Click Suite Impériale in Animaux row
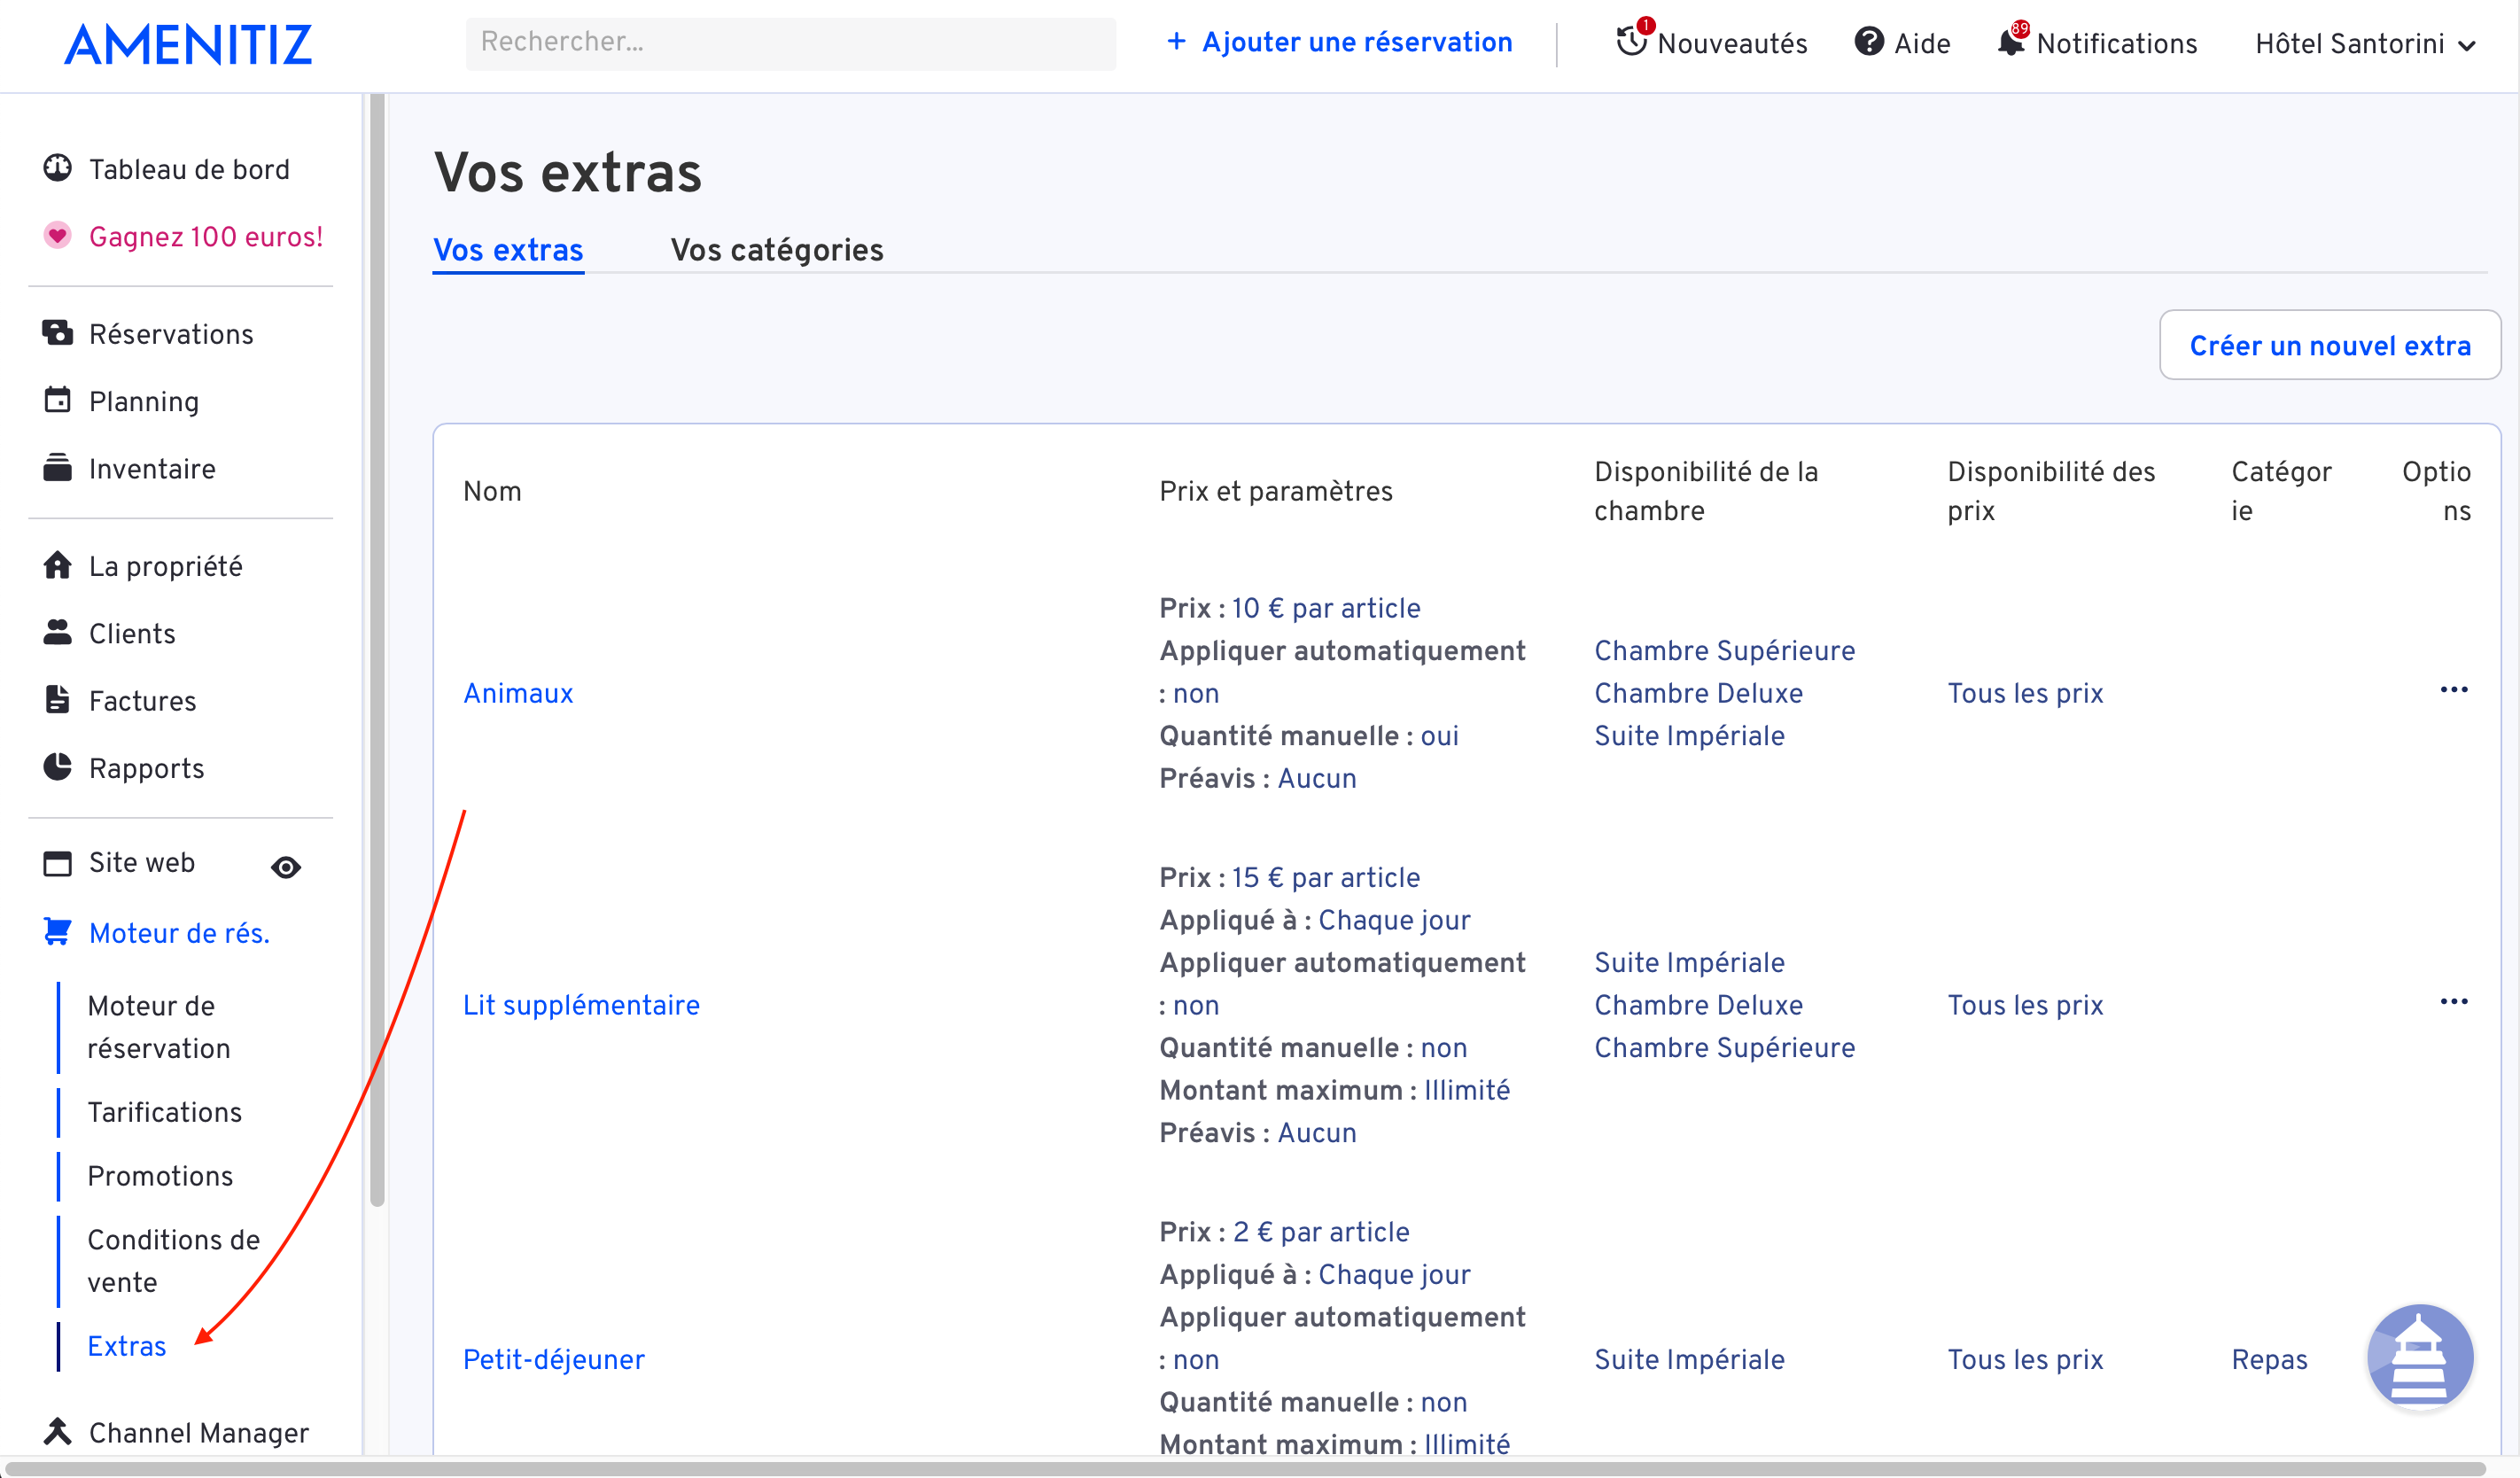 coord(1689,736)
